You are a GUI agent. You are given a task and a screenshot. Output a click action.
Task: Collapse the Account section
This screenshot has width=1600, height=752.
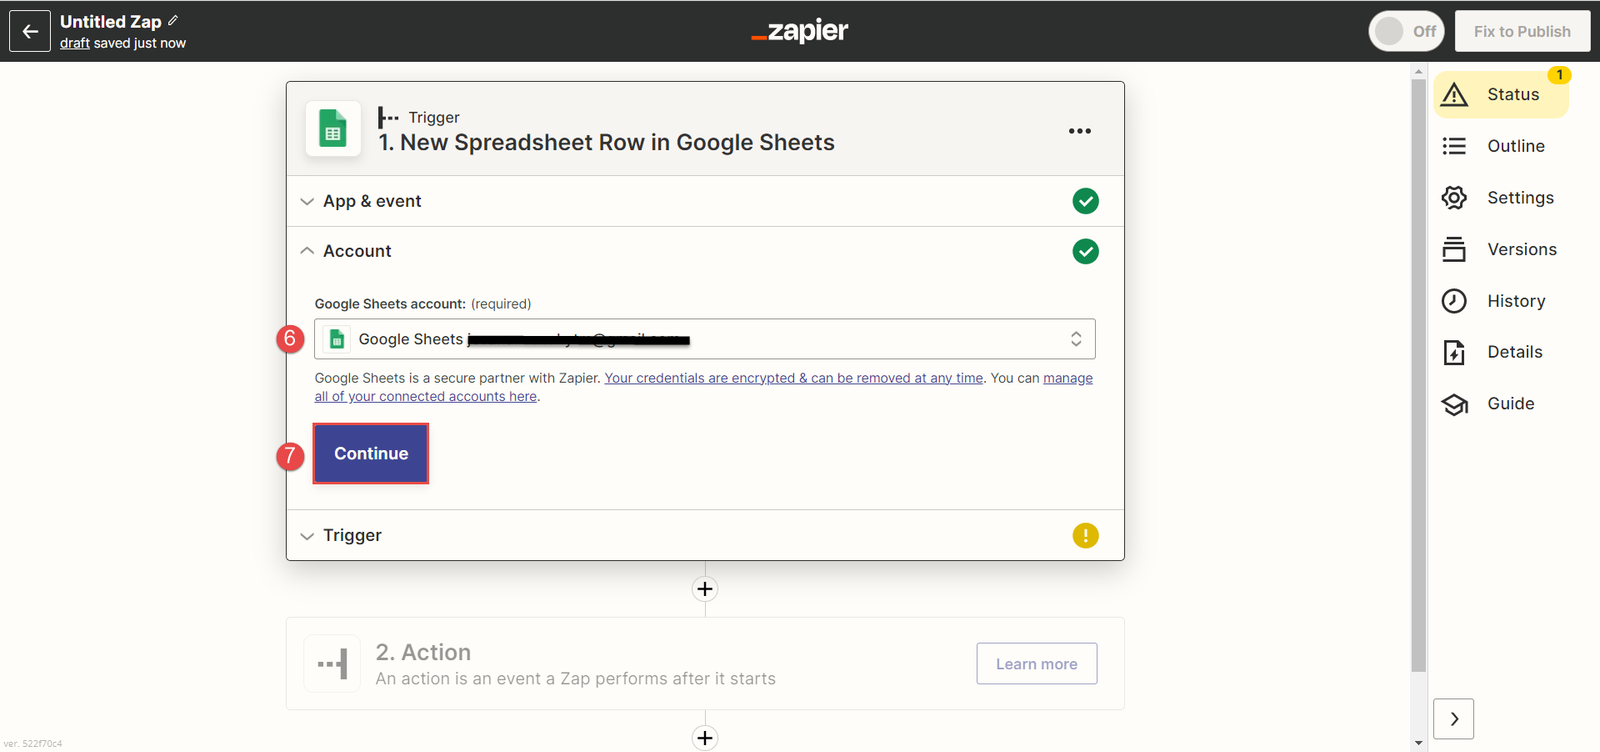point(357,251)
